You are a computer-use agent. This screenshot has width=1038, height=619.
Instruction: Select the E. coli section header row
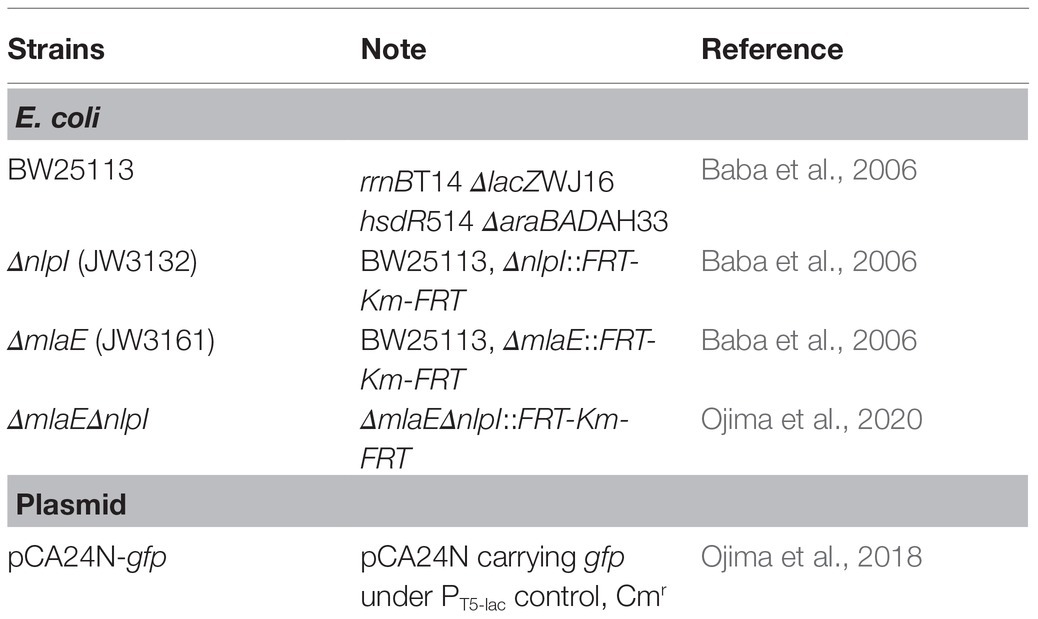coord(518,117)
